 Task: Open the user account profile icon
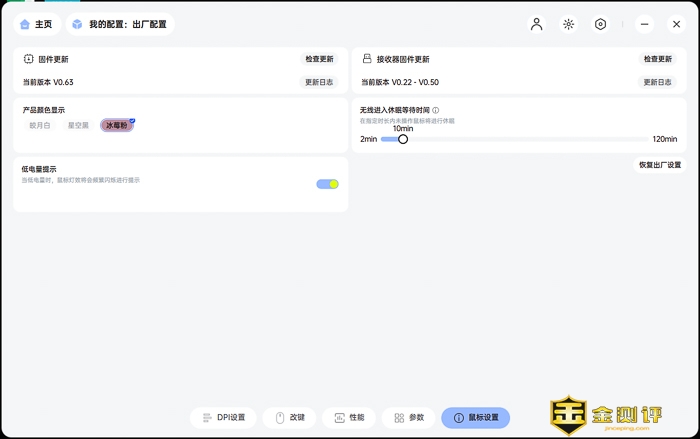click(x=536, y=24)
